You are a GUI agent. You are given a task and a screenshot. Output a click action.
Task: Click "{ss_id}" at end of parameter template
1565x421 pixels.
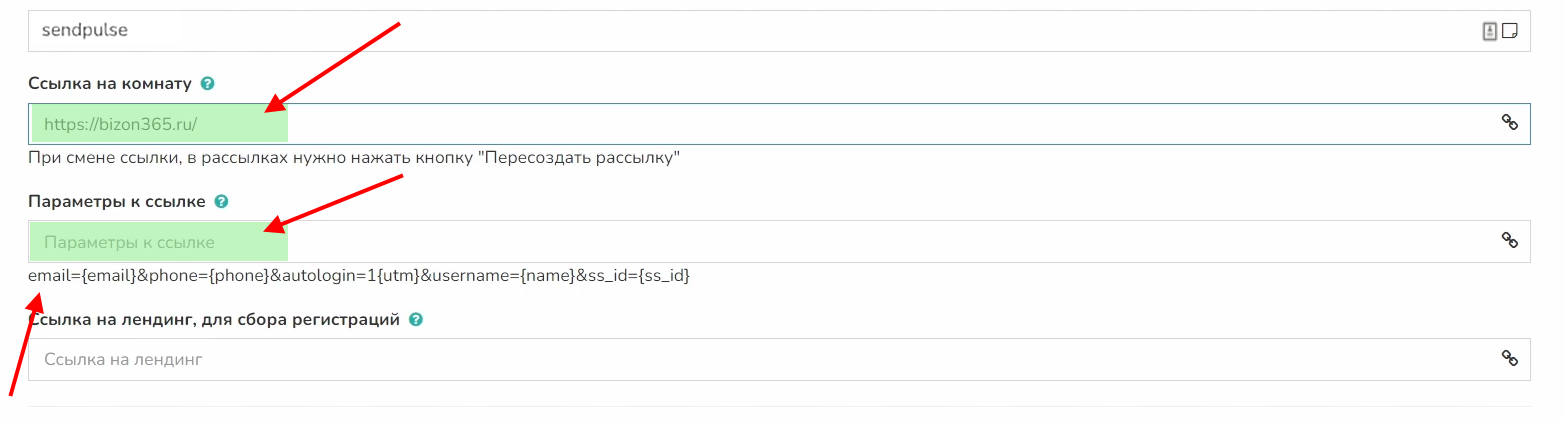pos(664,275)
